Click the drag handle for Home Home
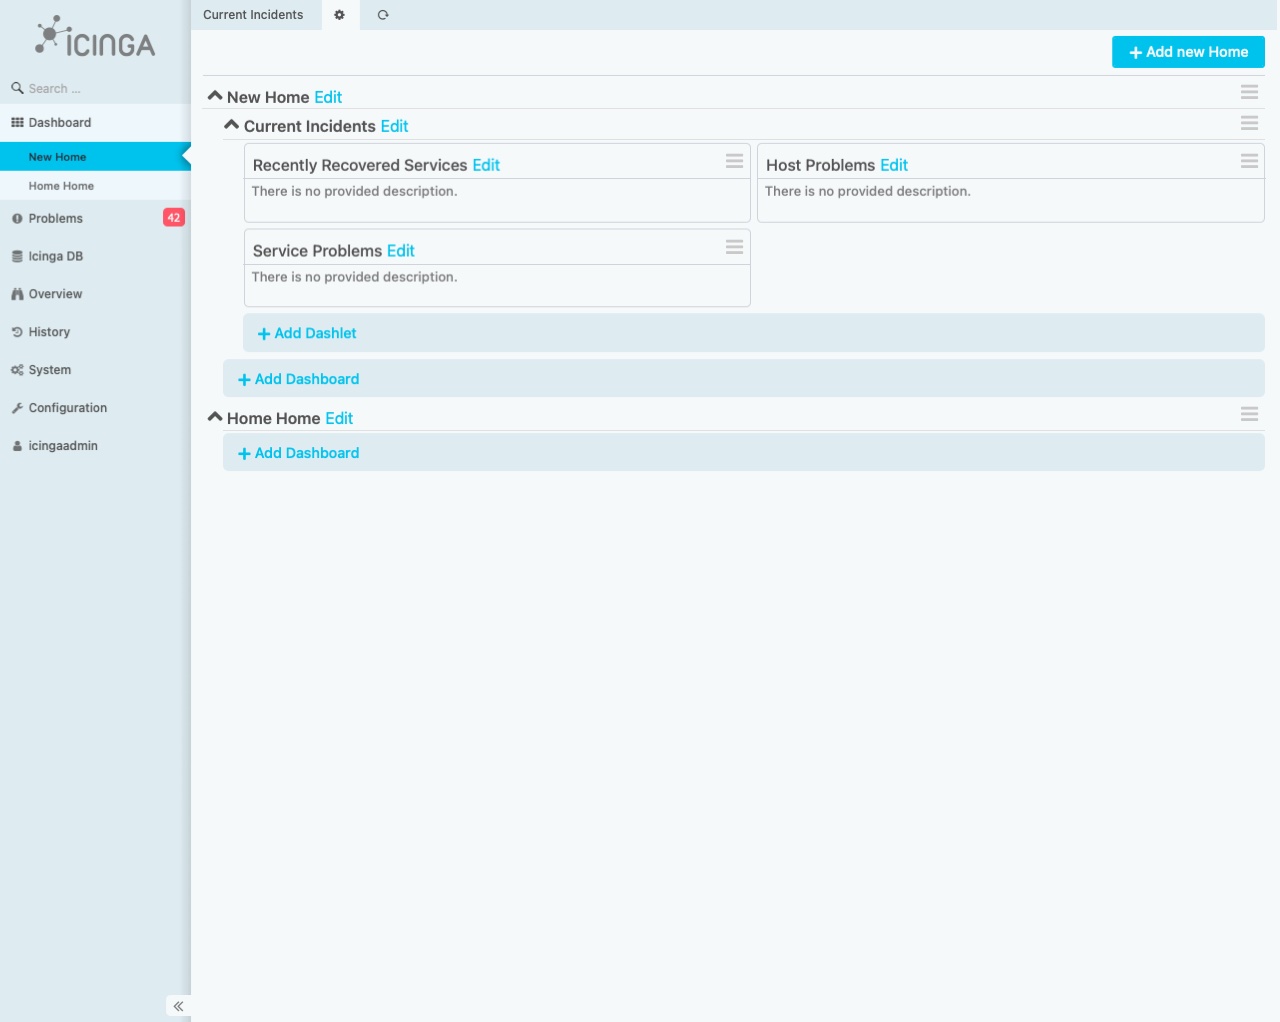The width and height of the screenshot is (1280, 1022). tap(1250, 414)
